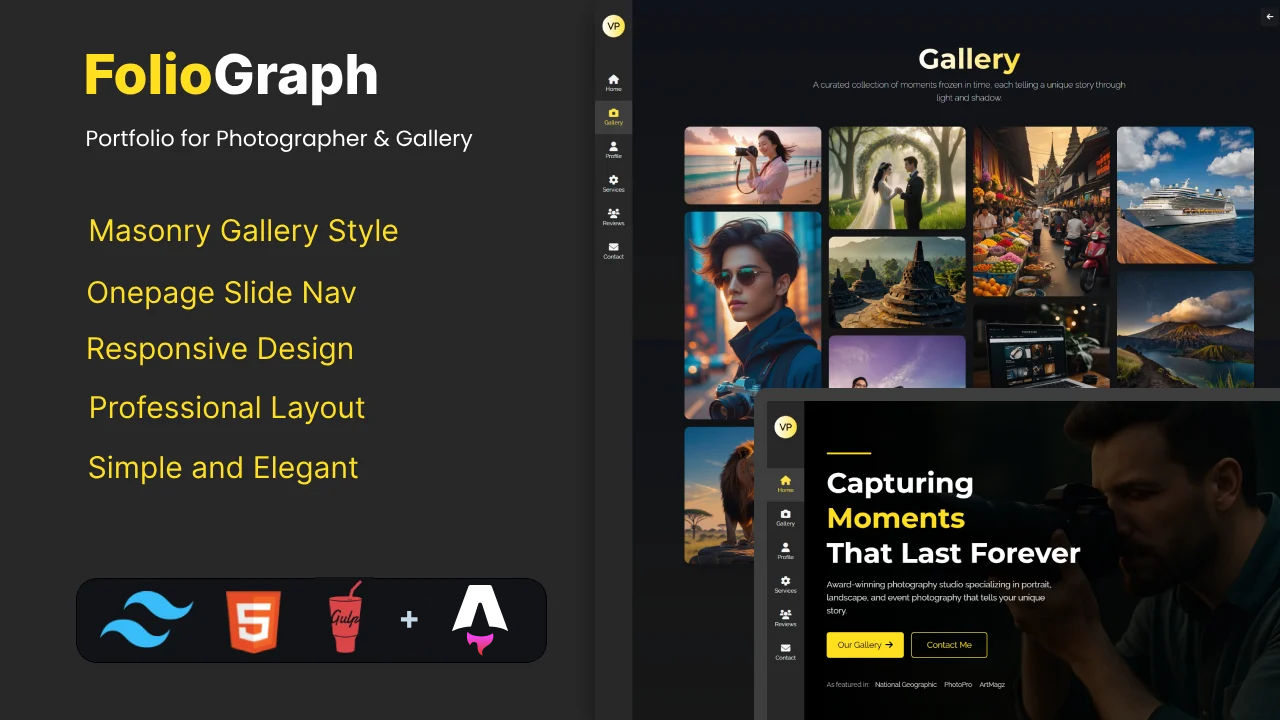Click the Our Gallery button

(x=864, y=645)
